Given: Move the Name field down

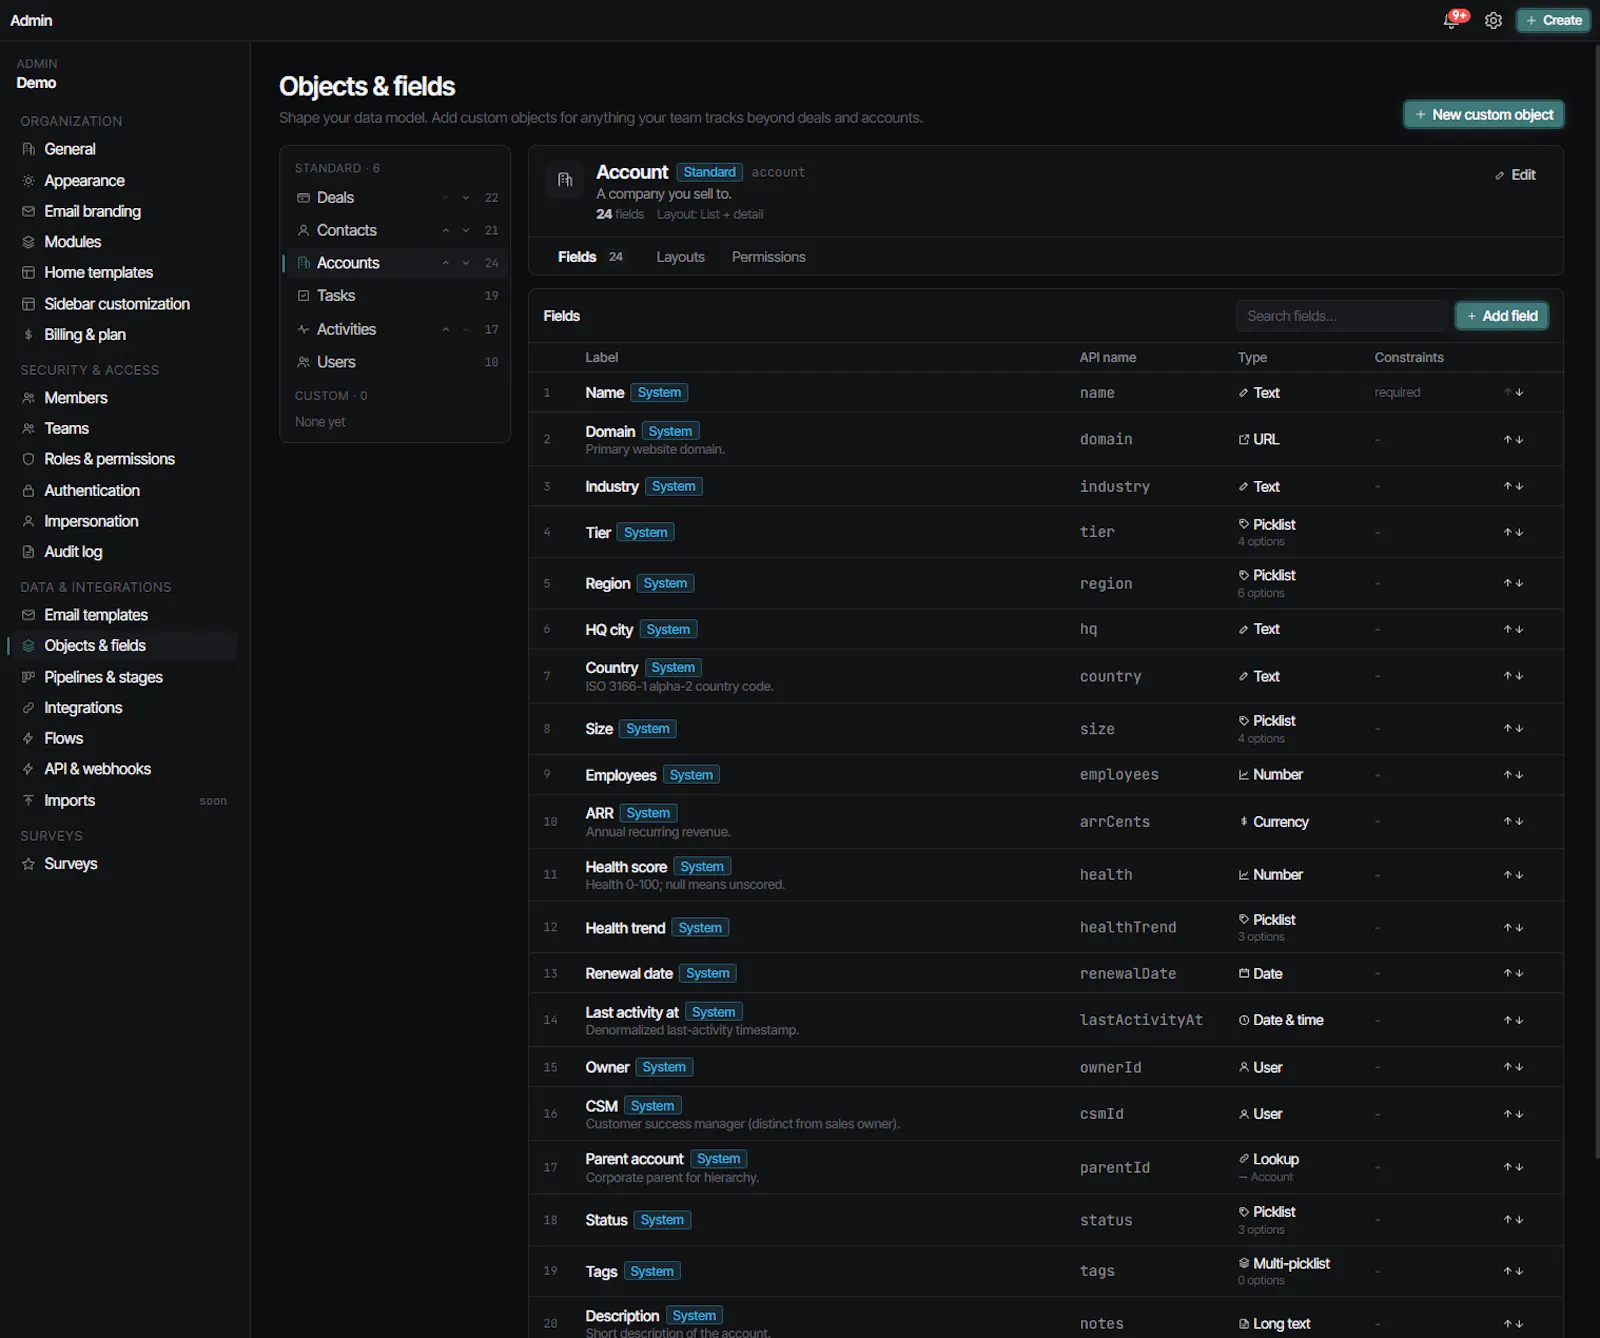Looking at the screenshot, I should pos(1520,393).
